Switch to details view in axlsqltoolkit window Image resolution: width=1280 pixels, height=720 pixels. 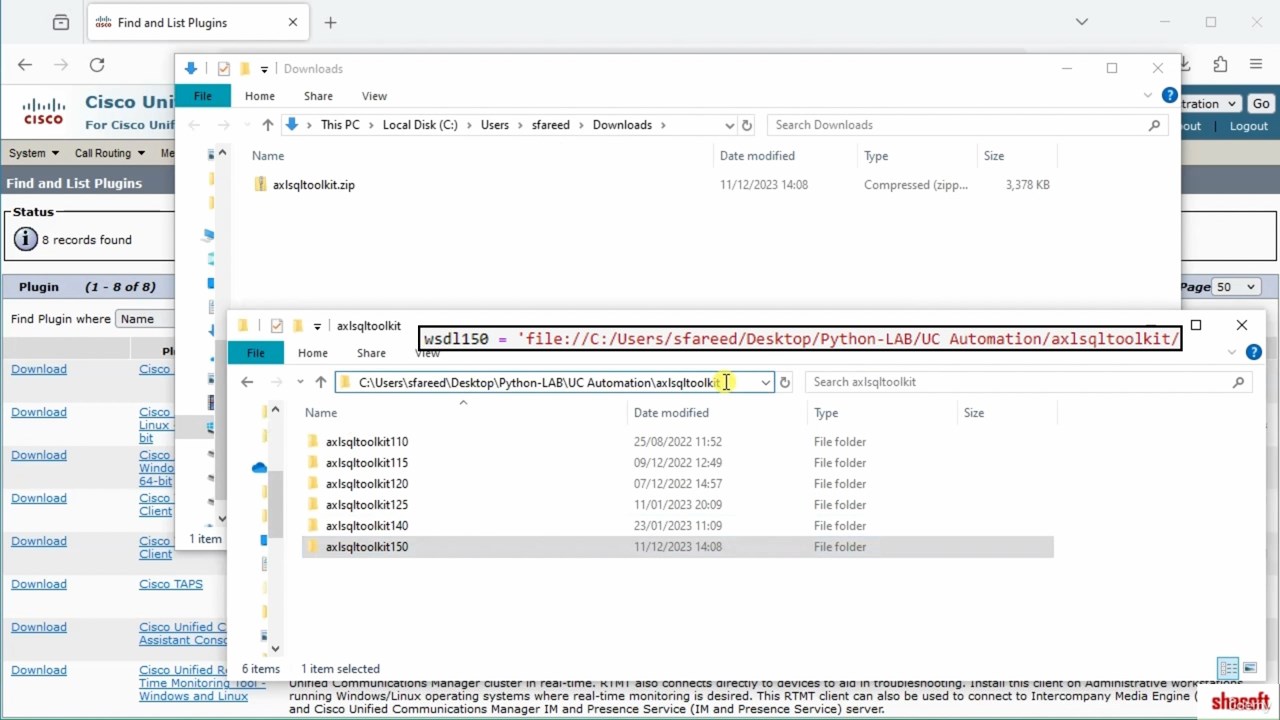pos(1228,668)
